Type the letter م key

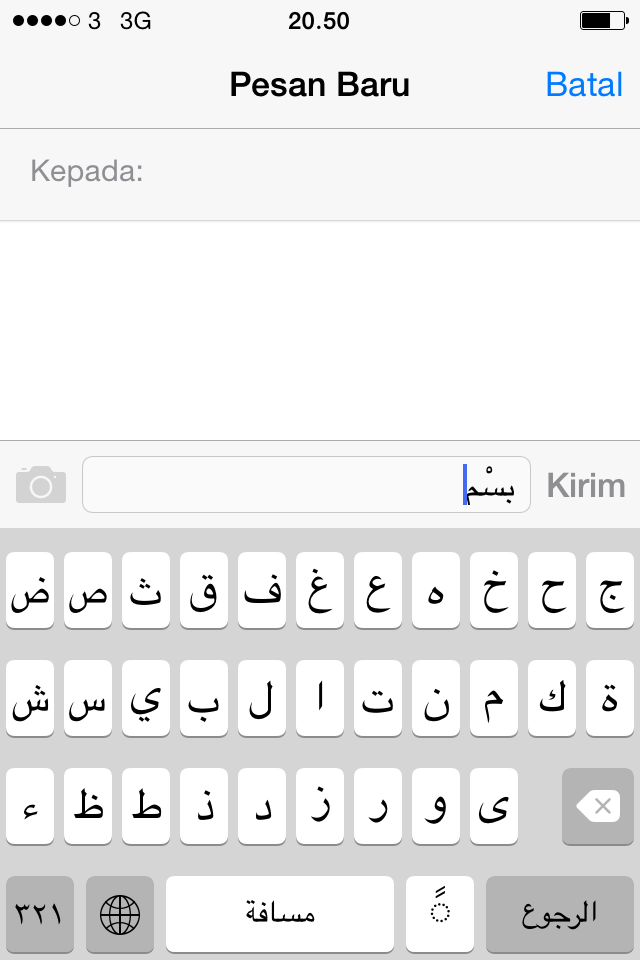[493, 699]
